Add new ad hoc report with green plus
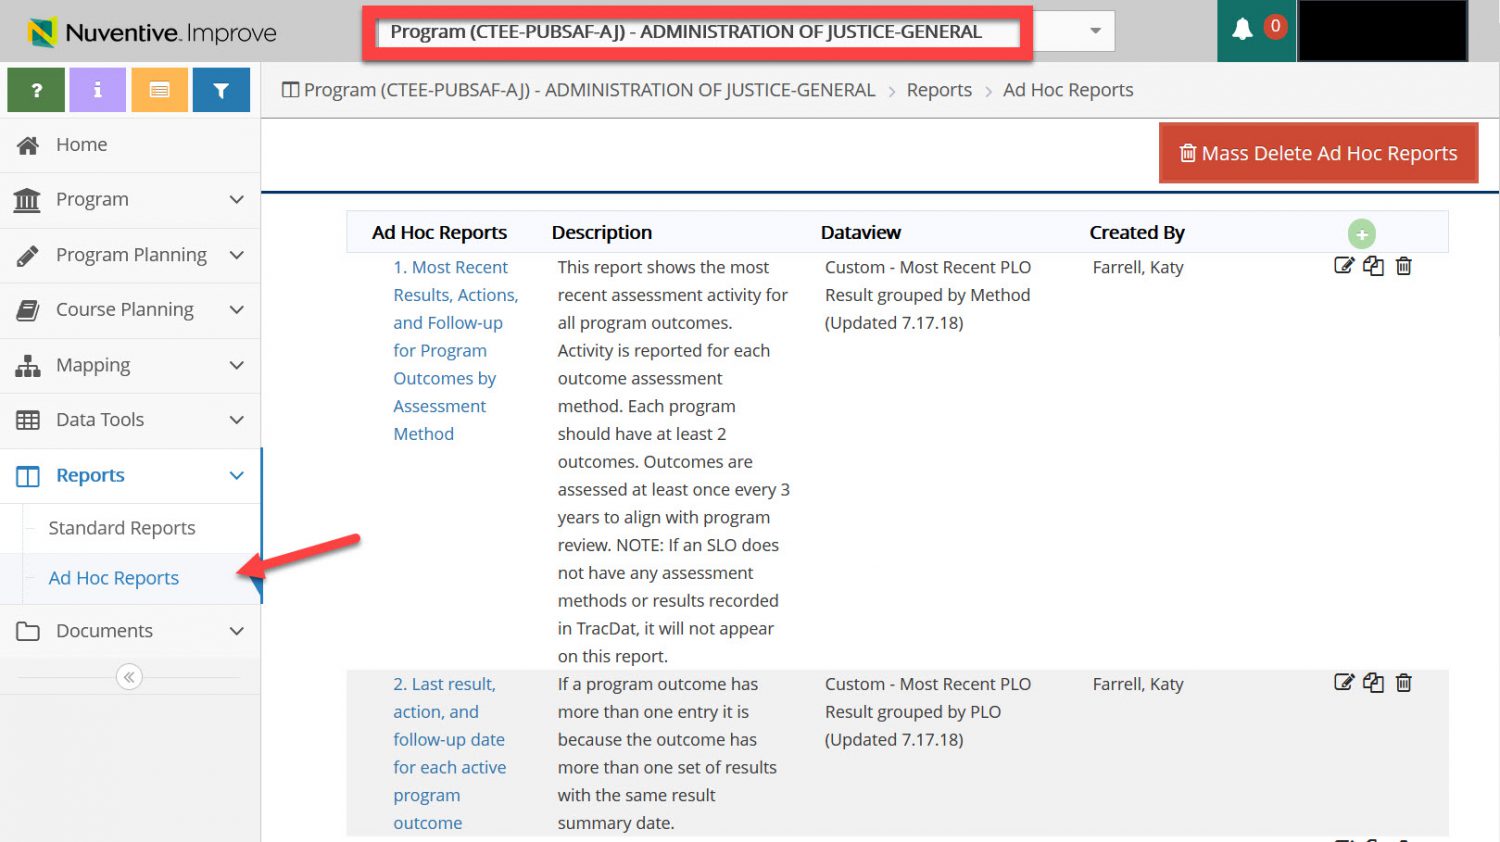1500x842 pixels. tap(1361, 234)
